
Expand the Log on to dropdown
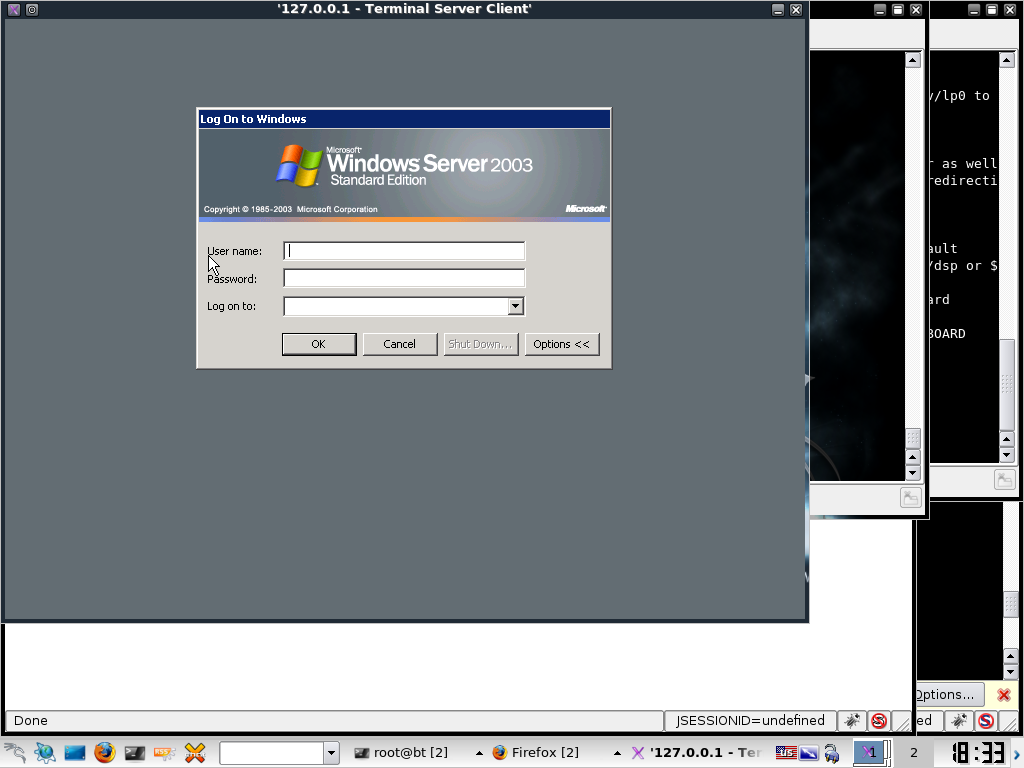click(516, 306)
